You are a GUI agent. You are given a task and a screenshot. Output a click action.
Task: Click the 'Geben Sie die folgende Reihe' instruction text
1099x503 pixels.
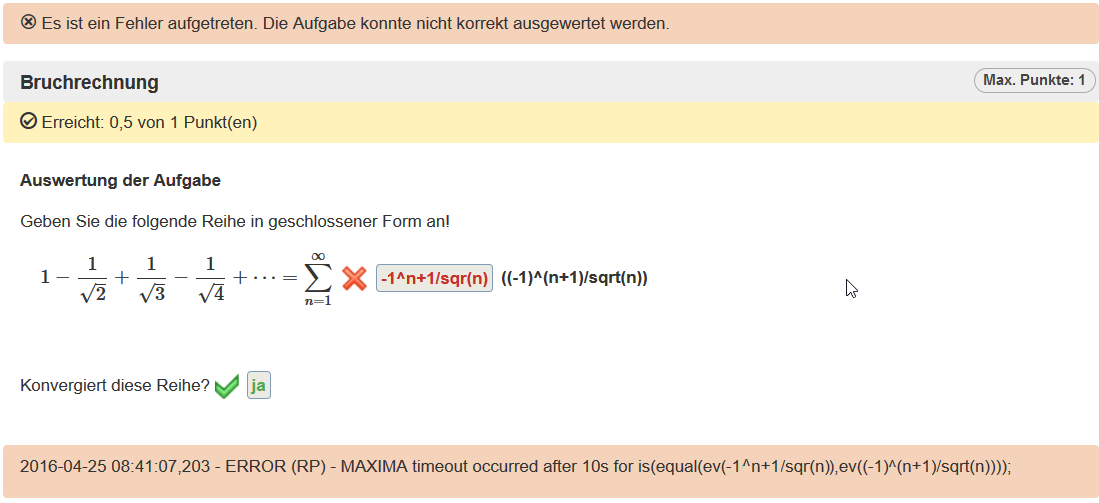pos(235,222)
